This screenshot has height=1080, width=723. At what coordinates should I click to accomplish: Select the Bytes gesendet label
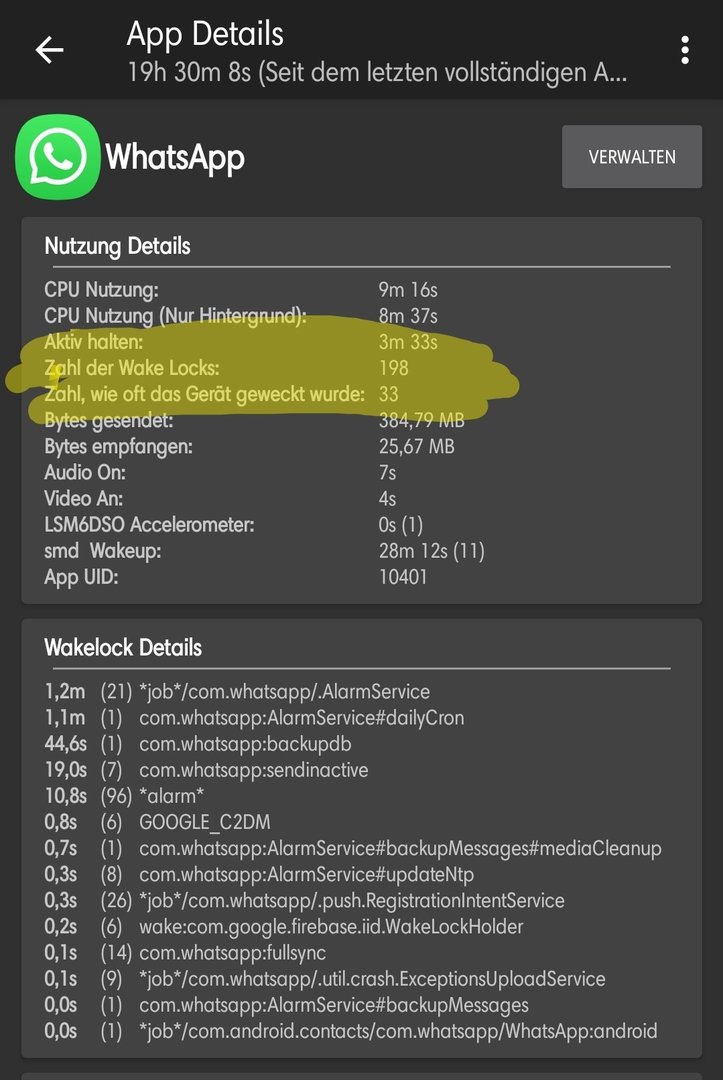[x=109, y=420]
